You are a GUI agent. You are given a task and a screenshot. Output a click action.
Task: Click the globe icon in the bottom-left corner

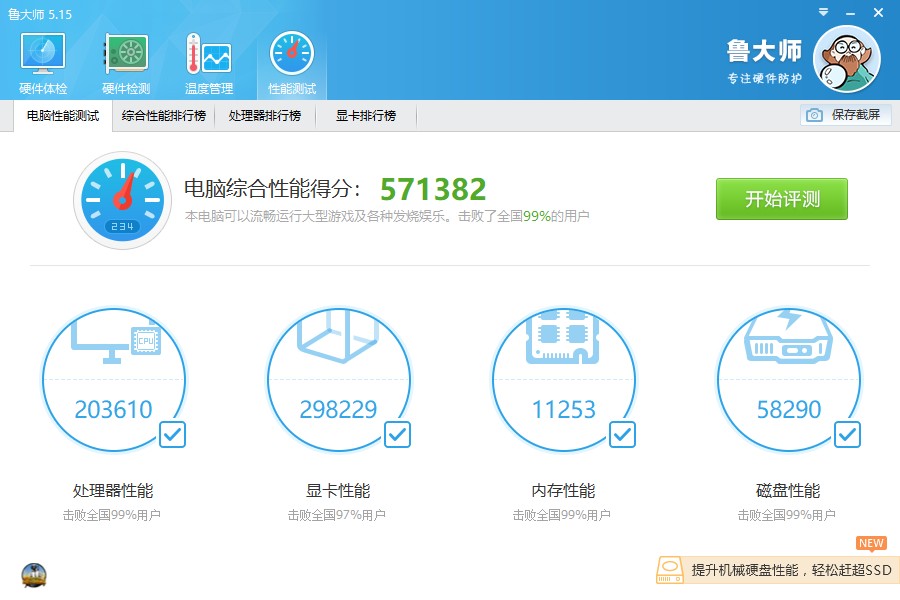point(35,575)
